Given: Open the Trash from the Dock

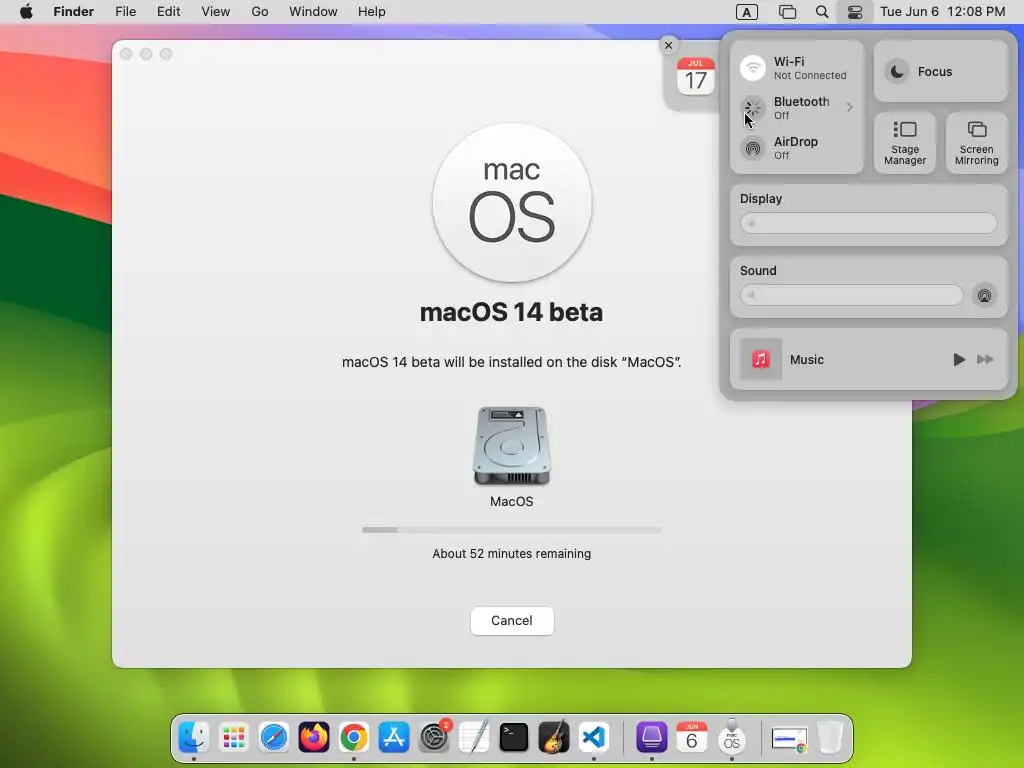Looking at the screenshot, I should coord(830,738).
